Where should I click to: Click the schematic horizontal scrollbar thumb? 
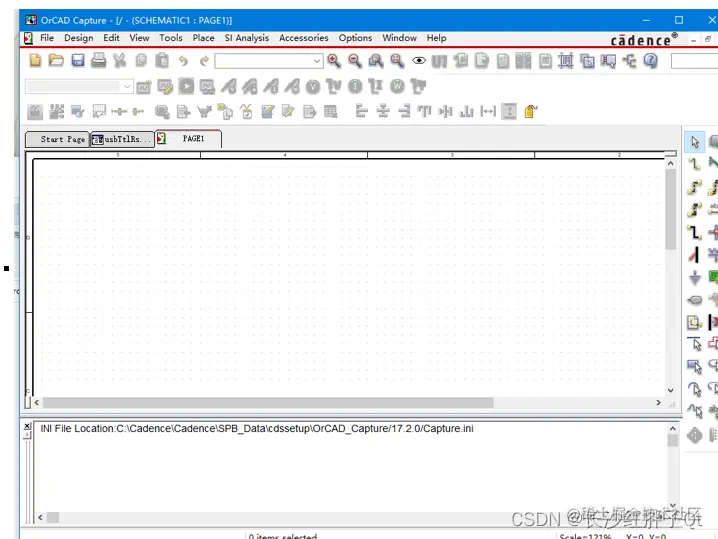pyautogui.click(x=268, y=403)
